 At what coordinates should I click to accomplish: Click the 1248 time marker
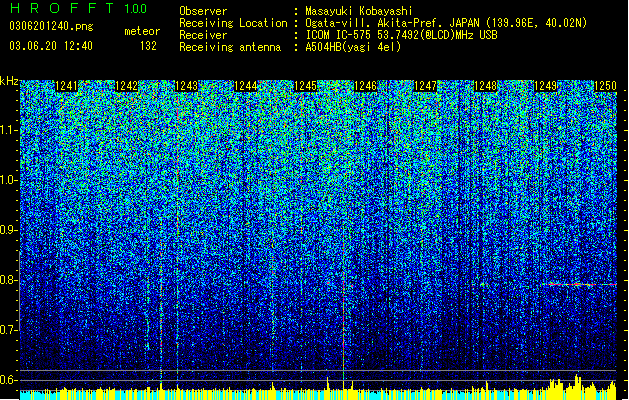pyautogui.click(x=485, y=86)
